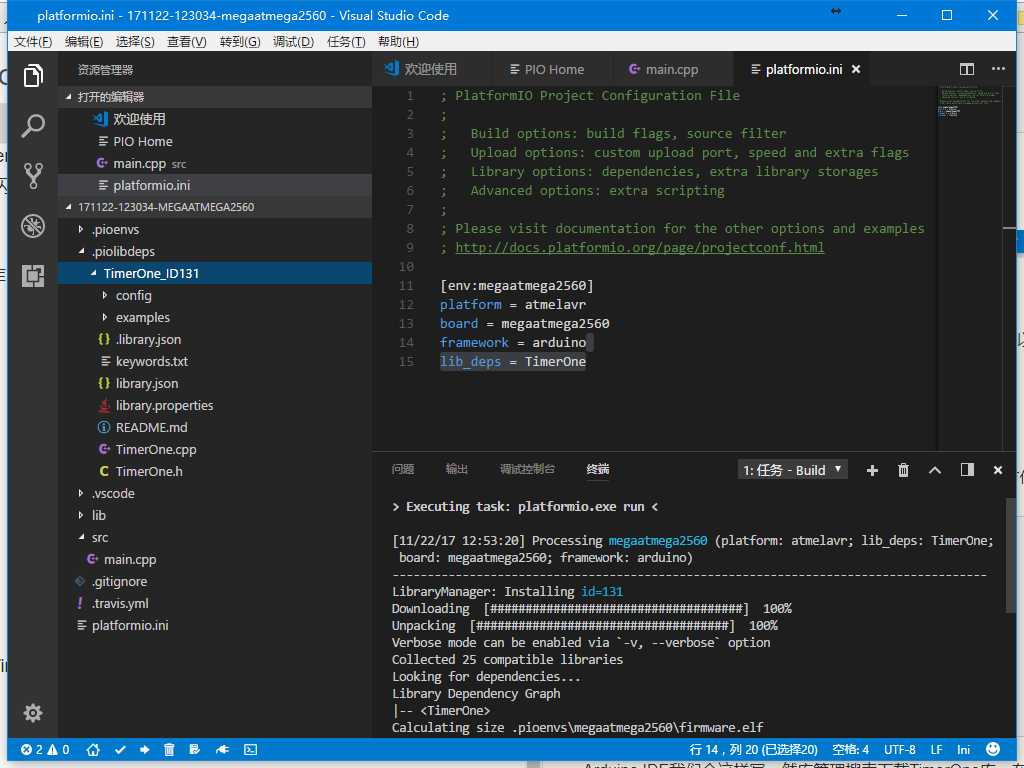
Task: Open the Debug (调试) menu
Action: pos(293,42)
